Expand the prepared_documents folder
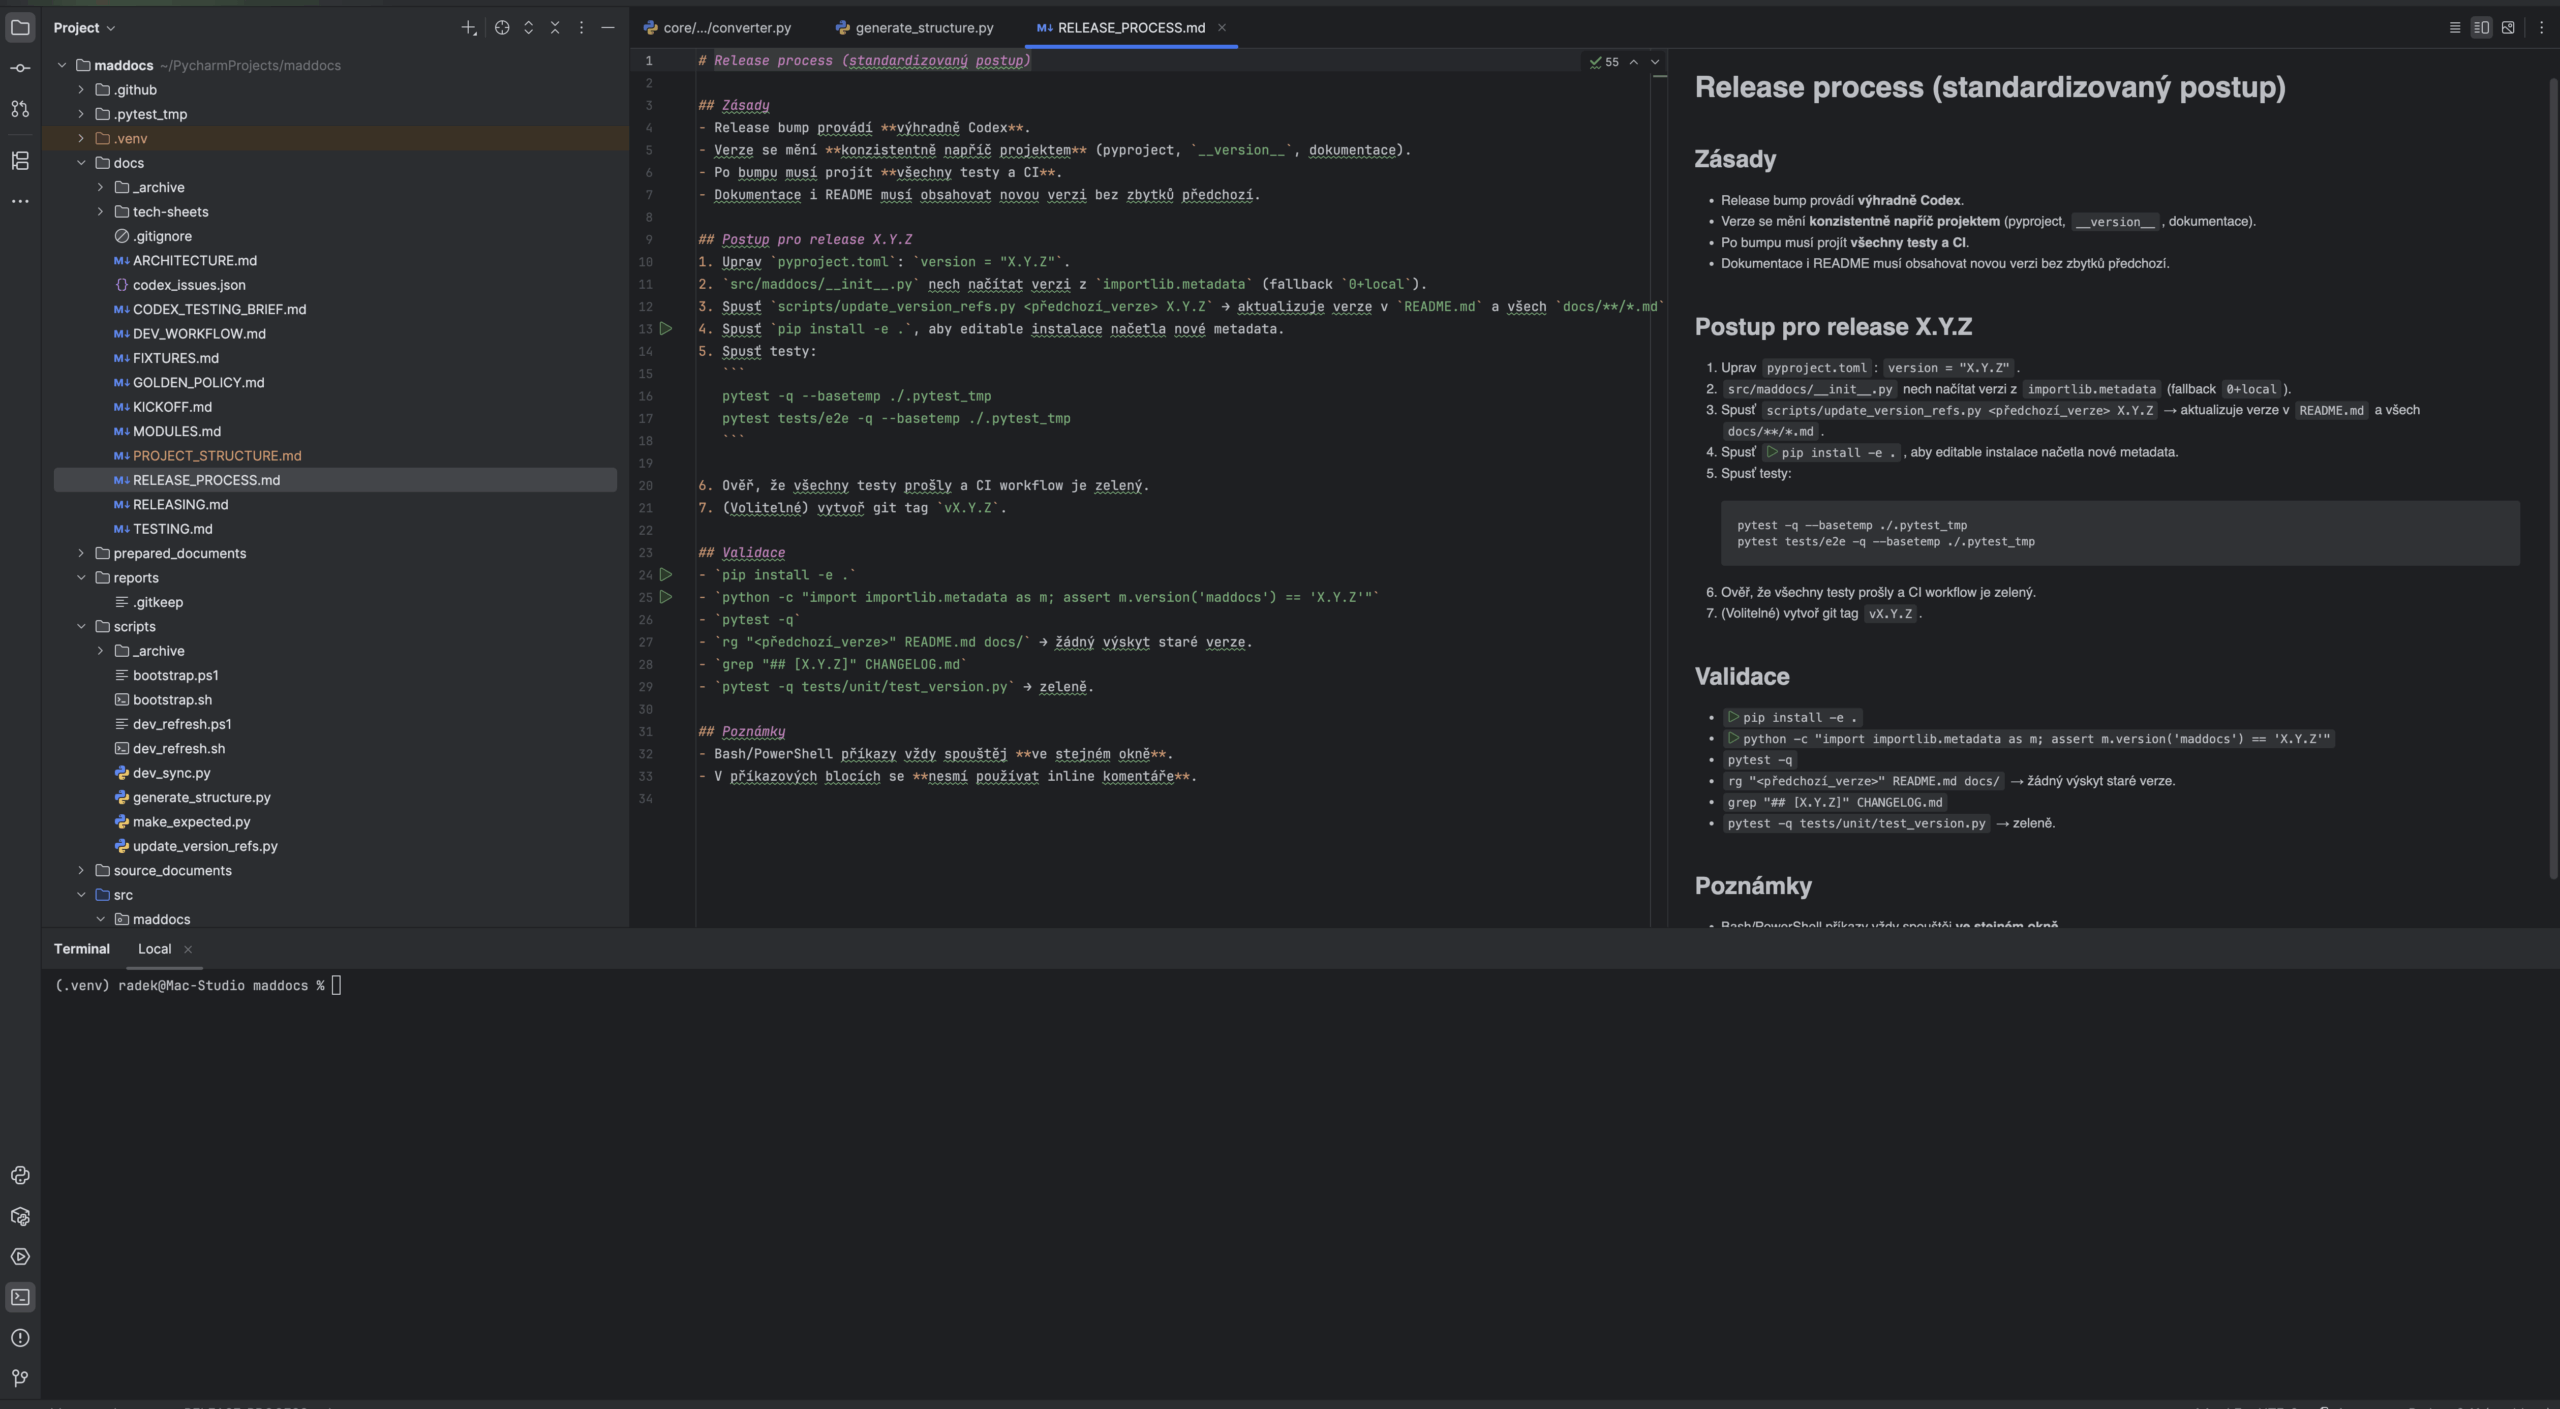The height and width of the screenshot is (1409, 2560). pos(81,553)
